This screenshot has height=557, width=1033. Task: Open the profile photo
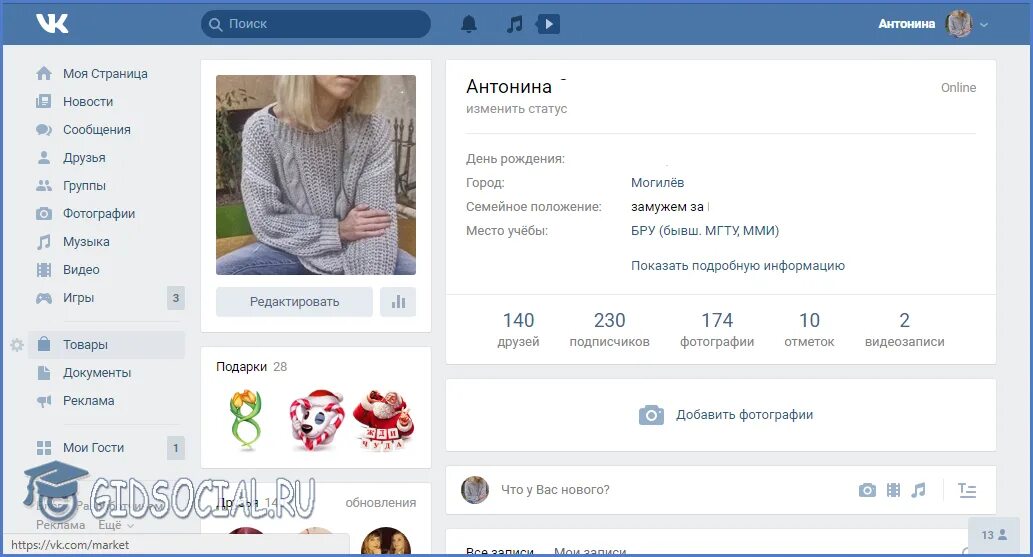coord(316,175)
